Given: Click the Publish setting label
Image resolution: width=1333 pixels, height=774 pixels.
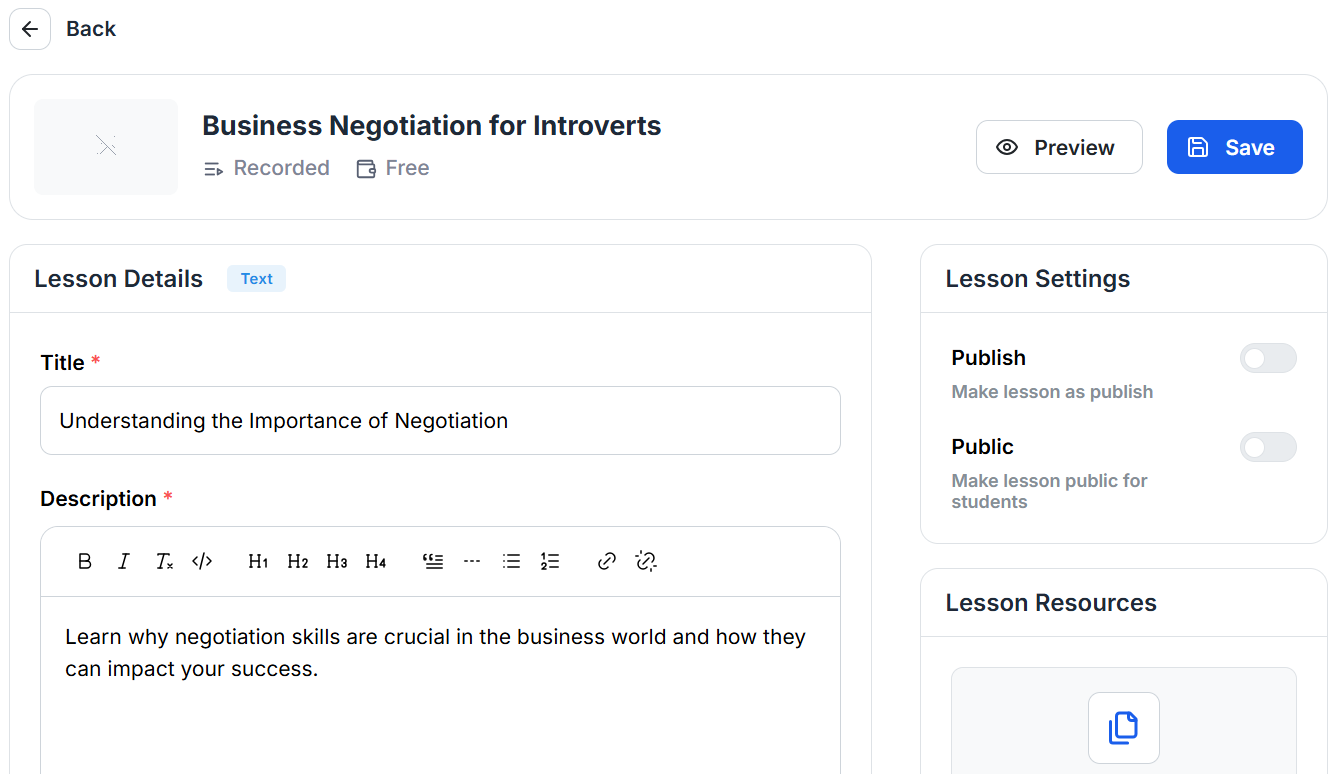Looking at the screenshot, I should coord(989,358).
